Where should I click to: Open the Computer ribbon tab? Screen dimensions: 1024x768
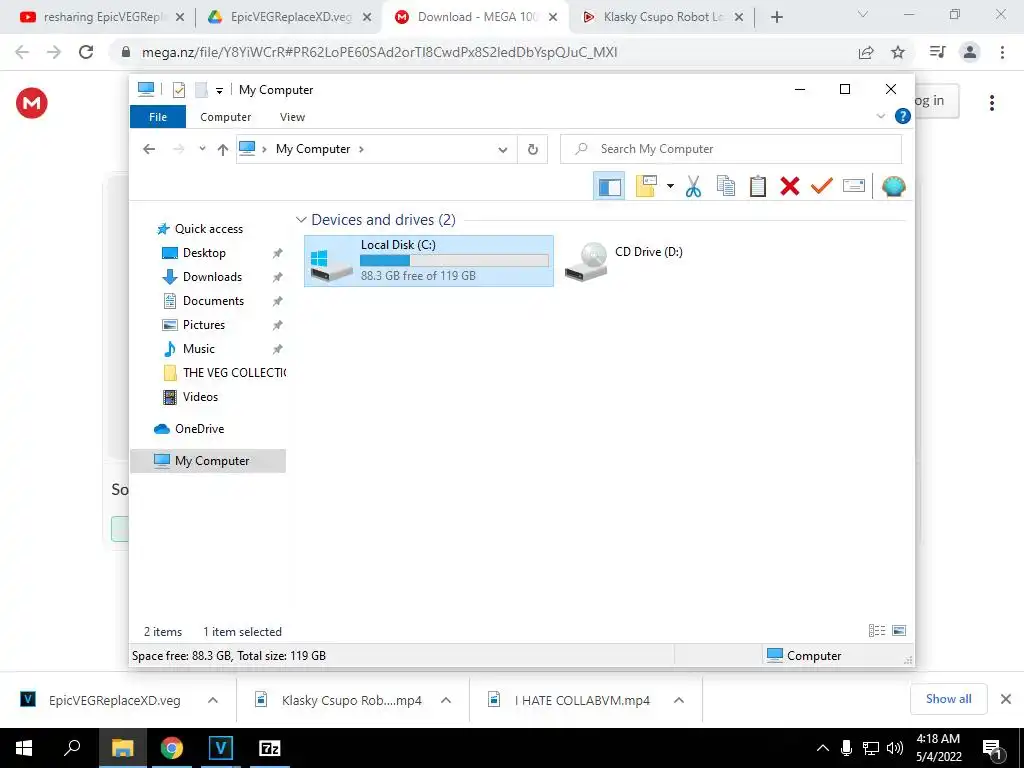click(225, 117)
